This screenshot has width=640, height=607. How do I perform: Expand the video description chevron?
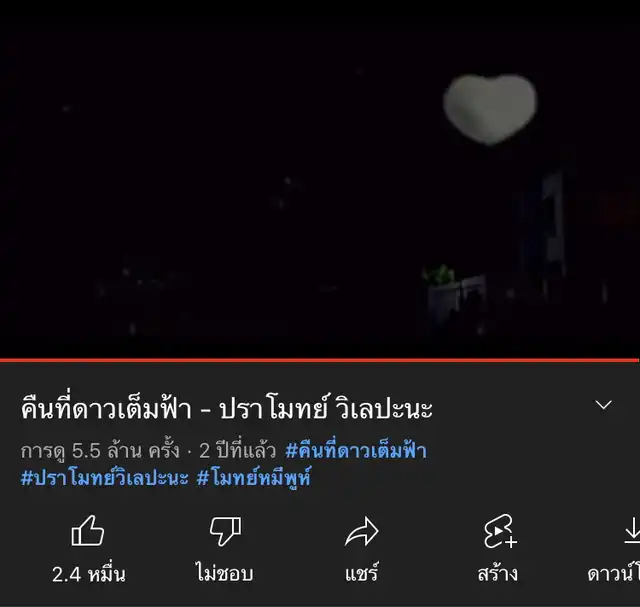click(603, 405)
